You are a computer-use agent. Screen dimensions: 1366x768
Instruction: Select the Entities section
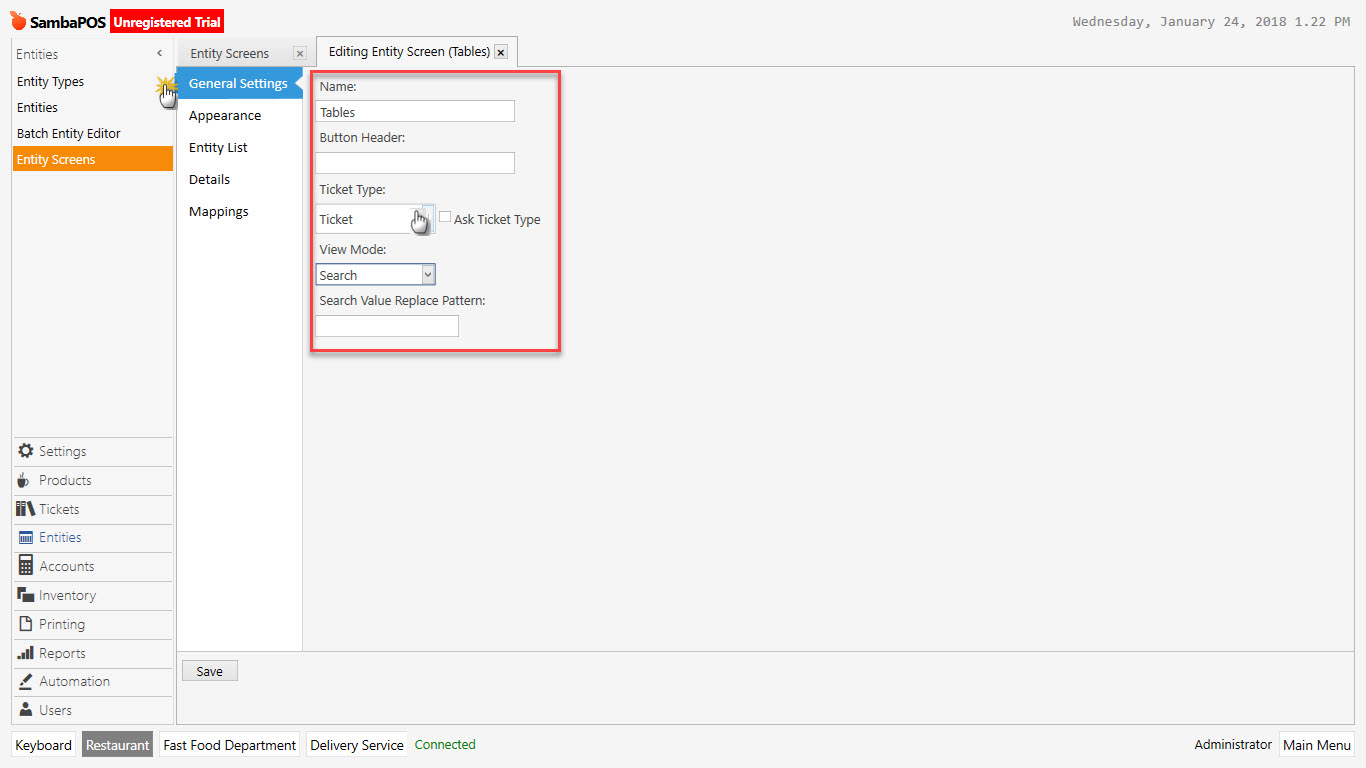pos(58,537)
